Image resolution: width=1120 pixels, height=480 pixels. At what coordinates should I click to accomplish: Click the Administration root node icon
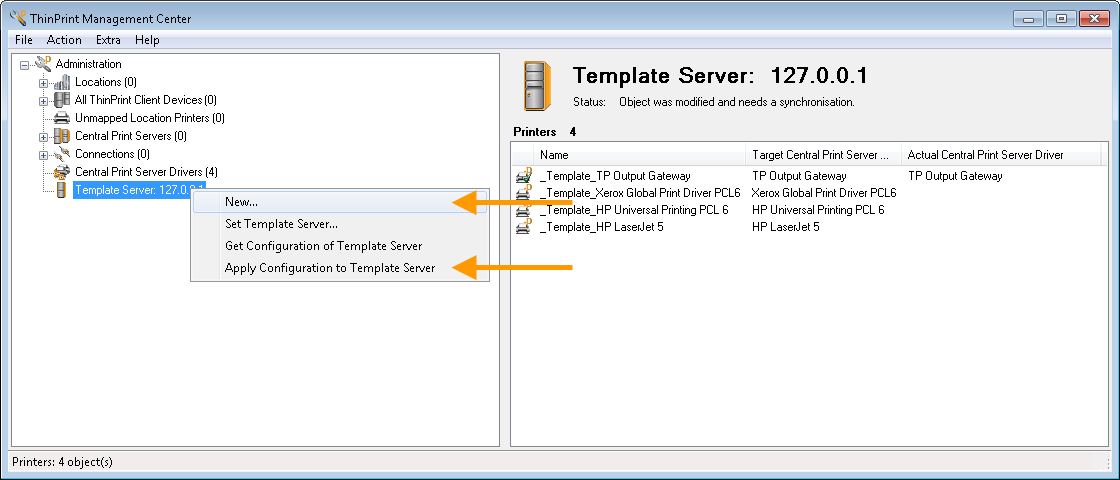point(44,64)
